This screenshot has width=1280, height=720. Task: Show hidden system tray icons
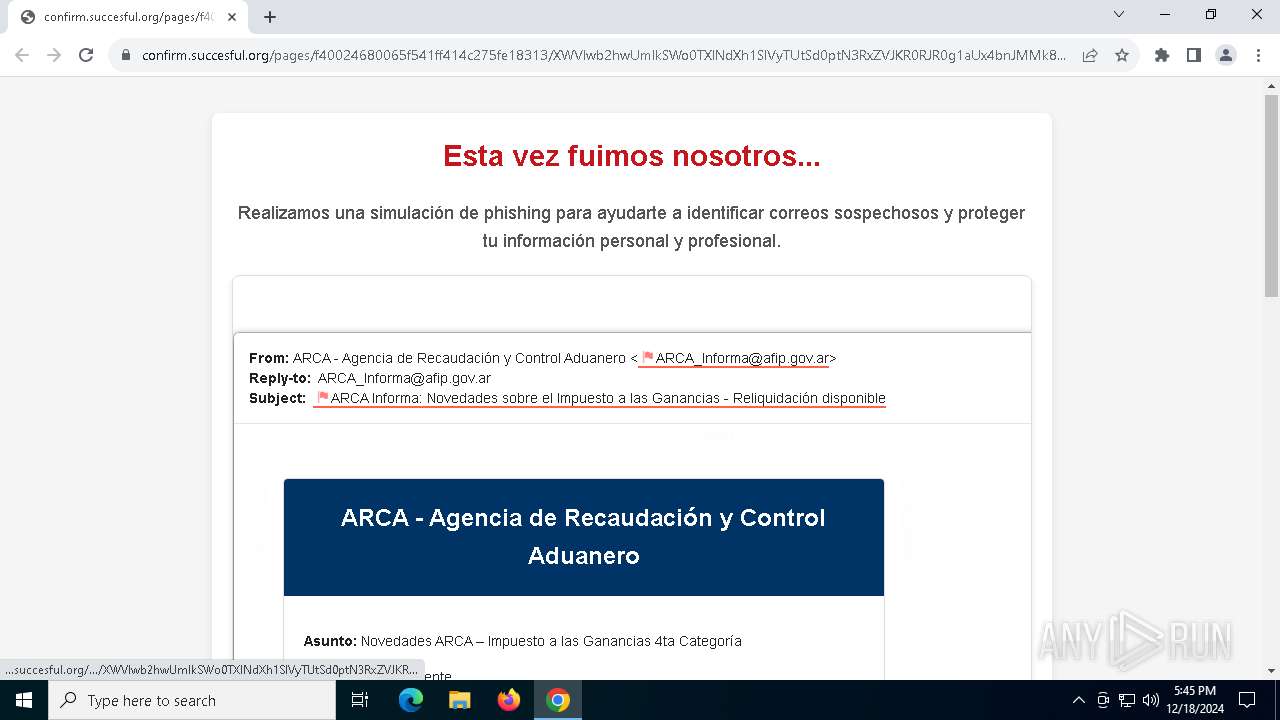click(x=1078, y=700)
